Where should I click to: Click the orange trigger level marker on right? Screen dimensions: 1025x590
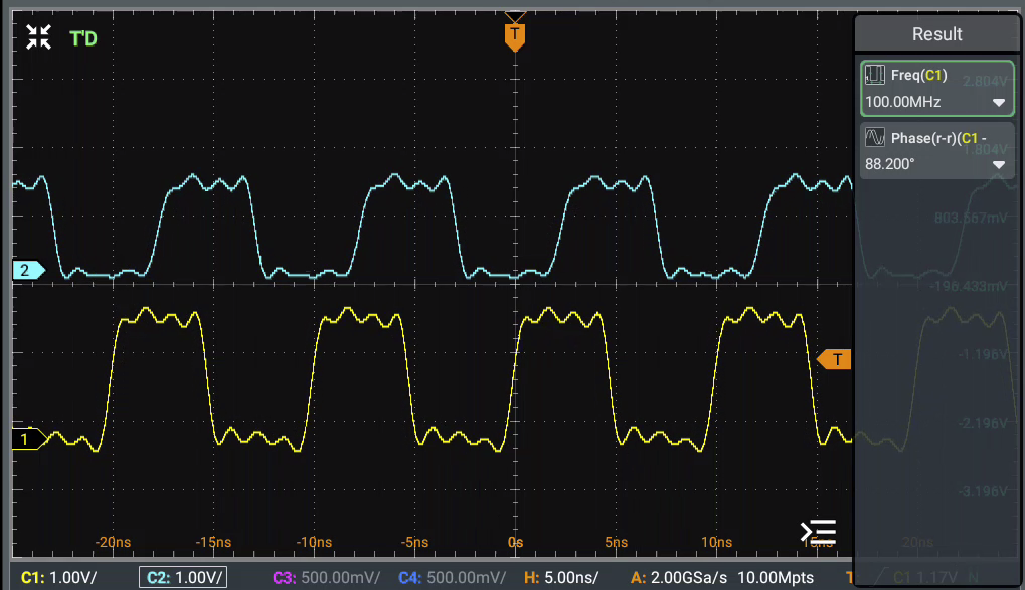pos(835,359)
